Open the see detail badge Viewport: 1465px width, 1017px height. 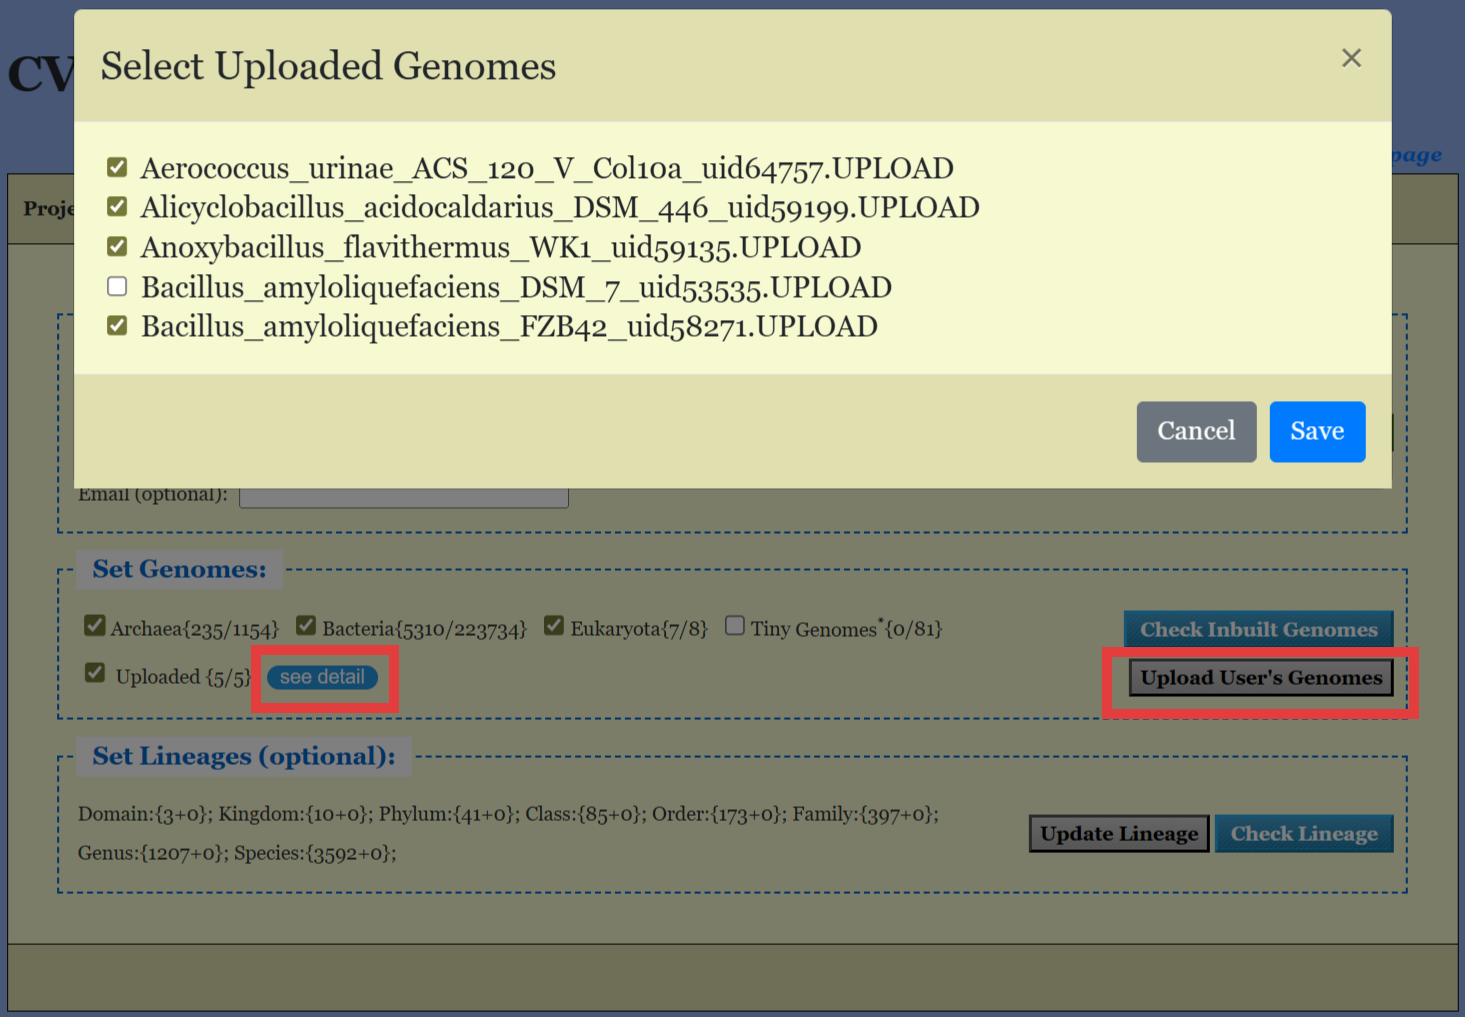[x=322, y=677]
